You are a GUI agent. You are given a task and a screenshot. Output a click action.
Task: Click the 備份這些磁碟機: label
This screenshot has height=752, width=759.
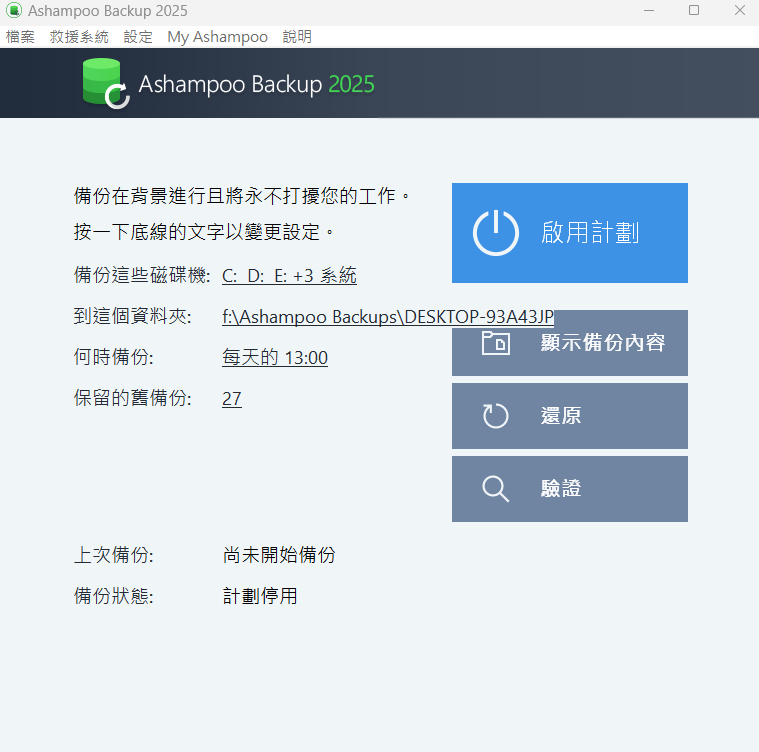click(x=142, y=275)
